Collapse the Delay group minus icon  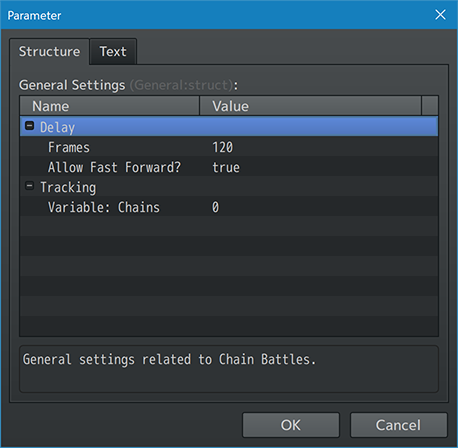coord(29,126)
